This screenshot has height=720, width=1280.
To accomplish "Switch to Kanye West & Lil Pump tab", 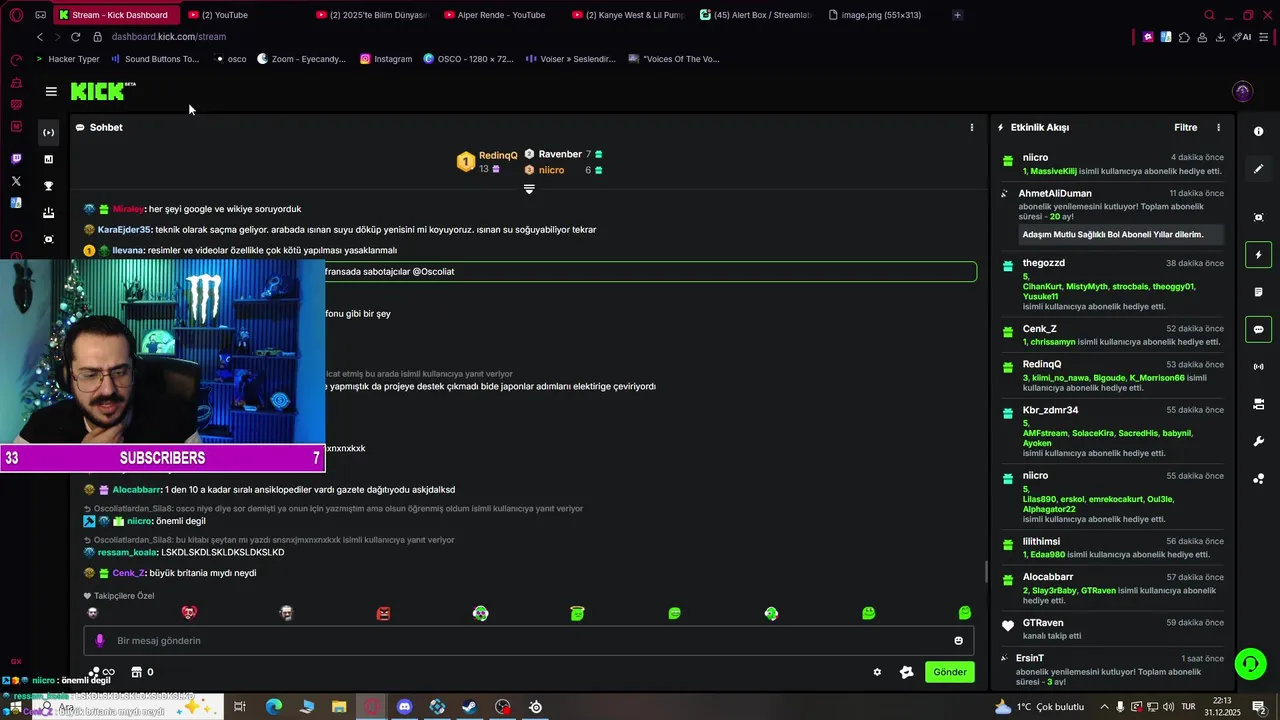I will (629, 15).
